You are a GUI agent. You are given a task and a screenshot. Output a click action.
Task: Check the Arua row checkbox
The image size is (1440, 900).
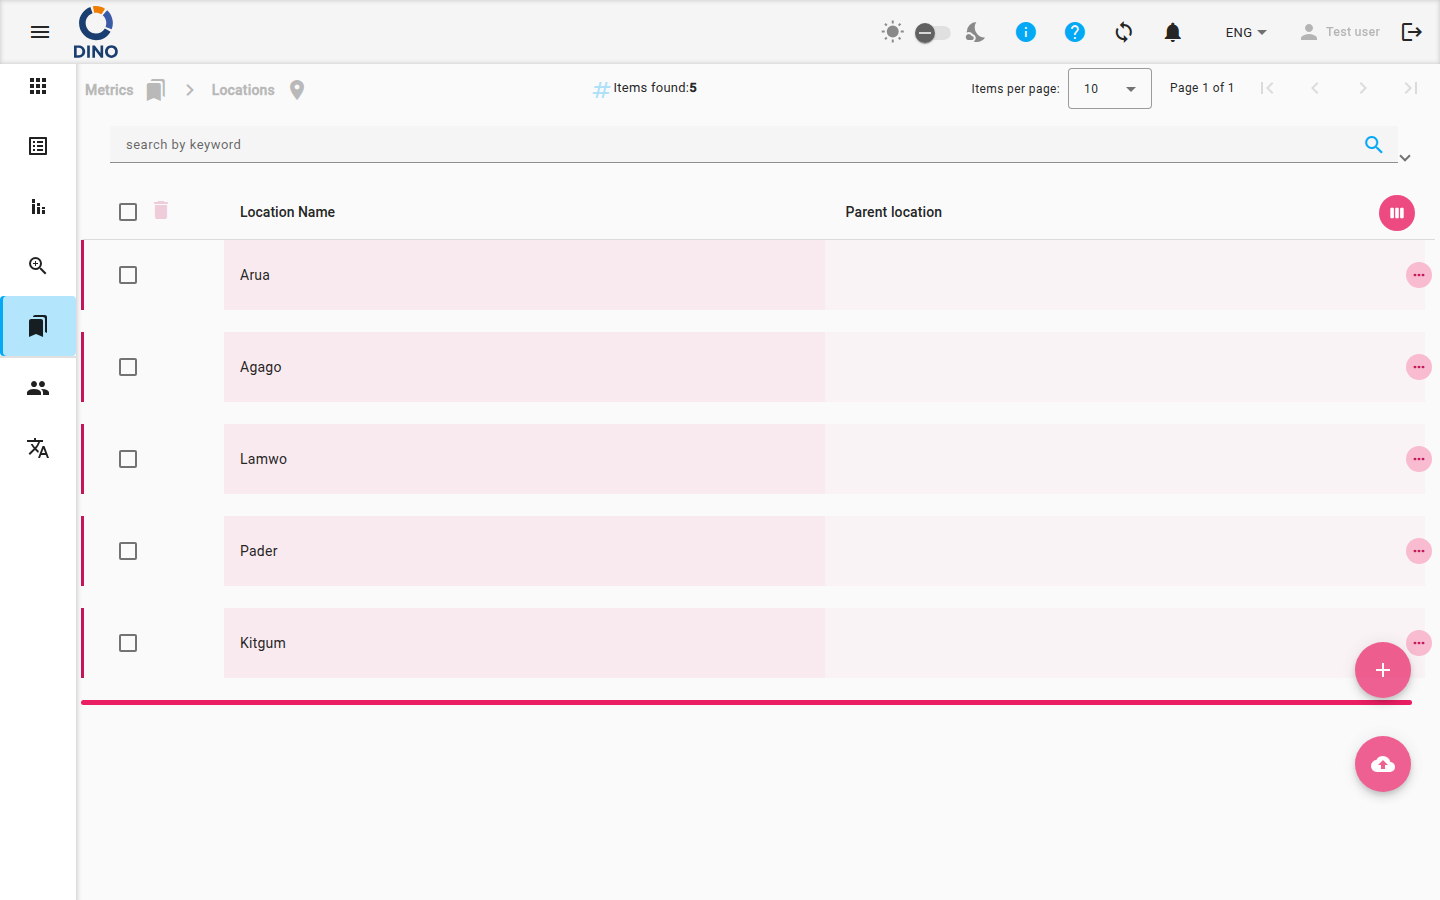click(x=128, y=275)
